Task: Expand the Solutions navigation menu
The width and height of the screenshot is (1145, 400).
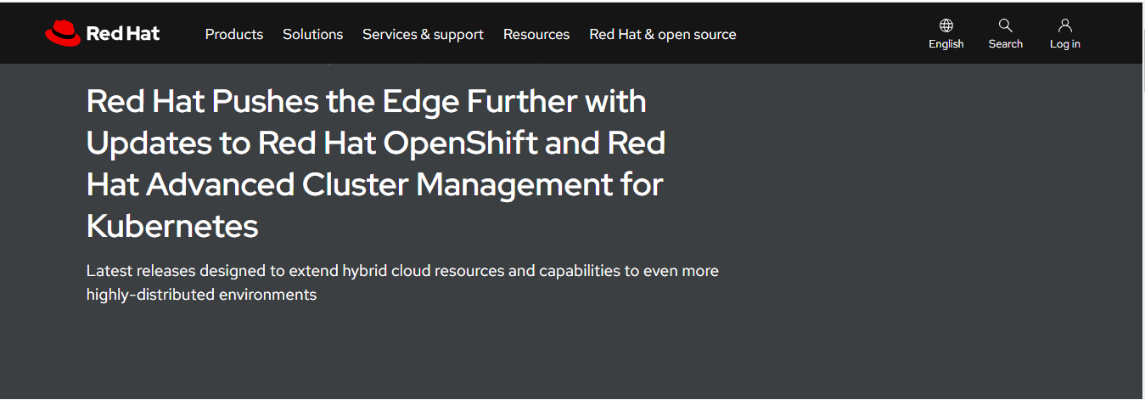Action: tap(312, 34)
